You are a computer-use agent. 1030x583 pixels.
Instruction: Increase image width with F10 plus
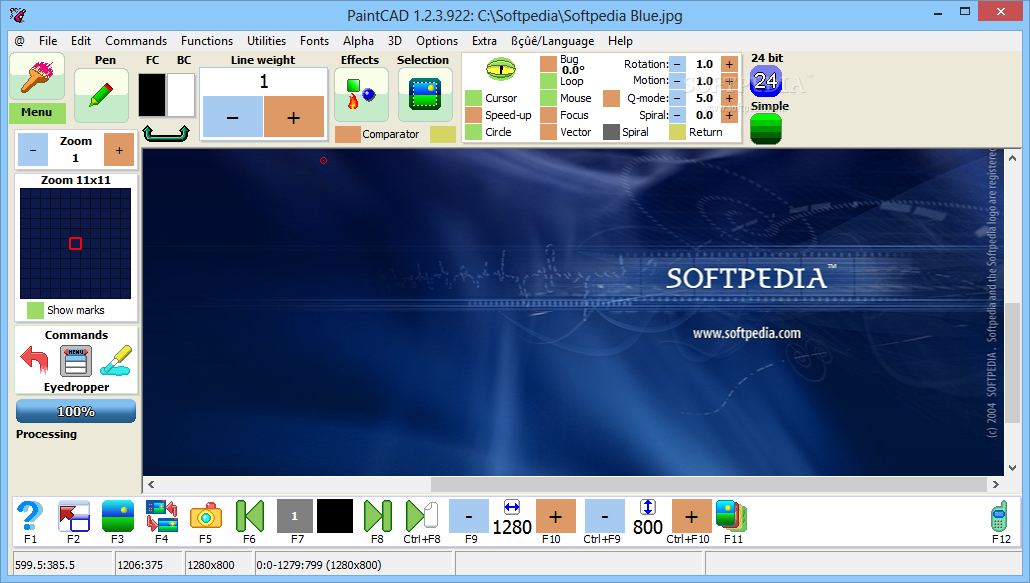point(556,516)
